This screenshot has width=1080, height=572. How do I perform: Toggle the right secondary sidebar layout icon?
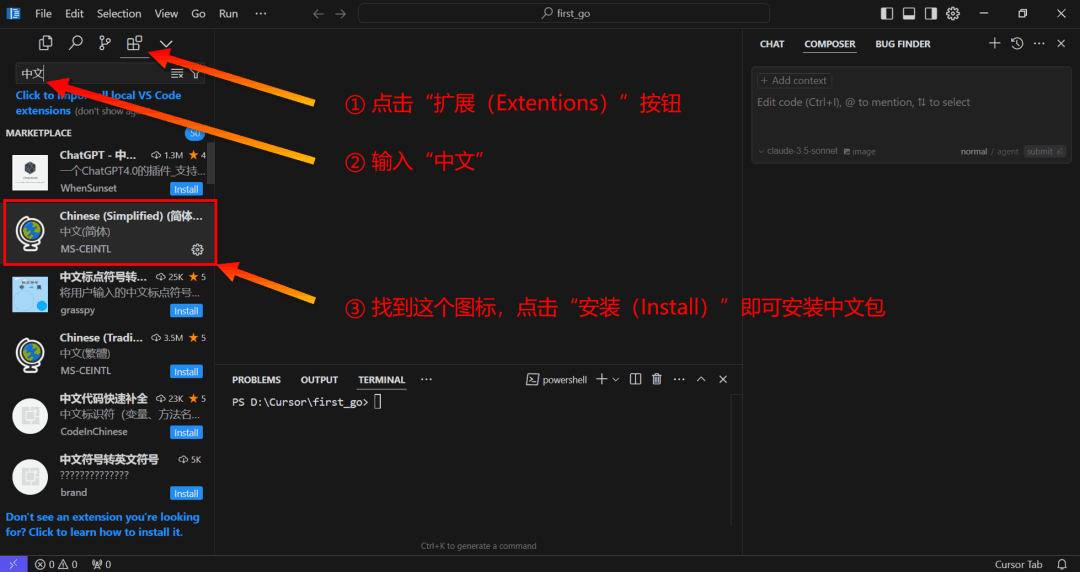pyautogui.click(x=931, y=13)
